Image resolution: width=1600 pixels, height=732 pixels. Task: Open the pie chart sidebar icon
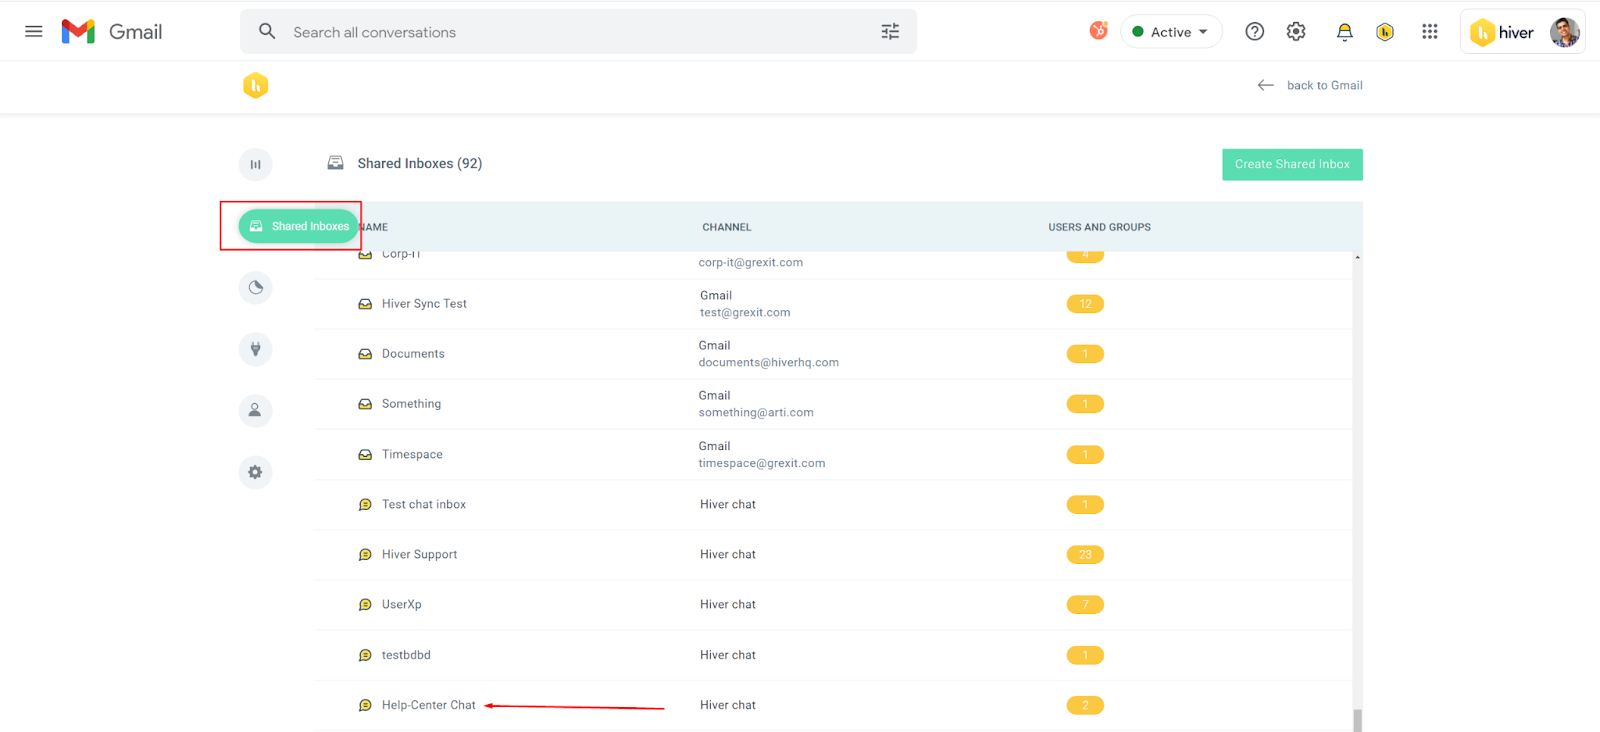click(256, 288)
